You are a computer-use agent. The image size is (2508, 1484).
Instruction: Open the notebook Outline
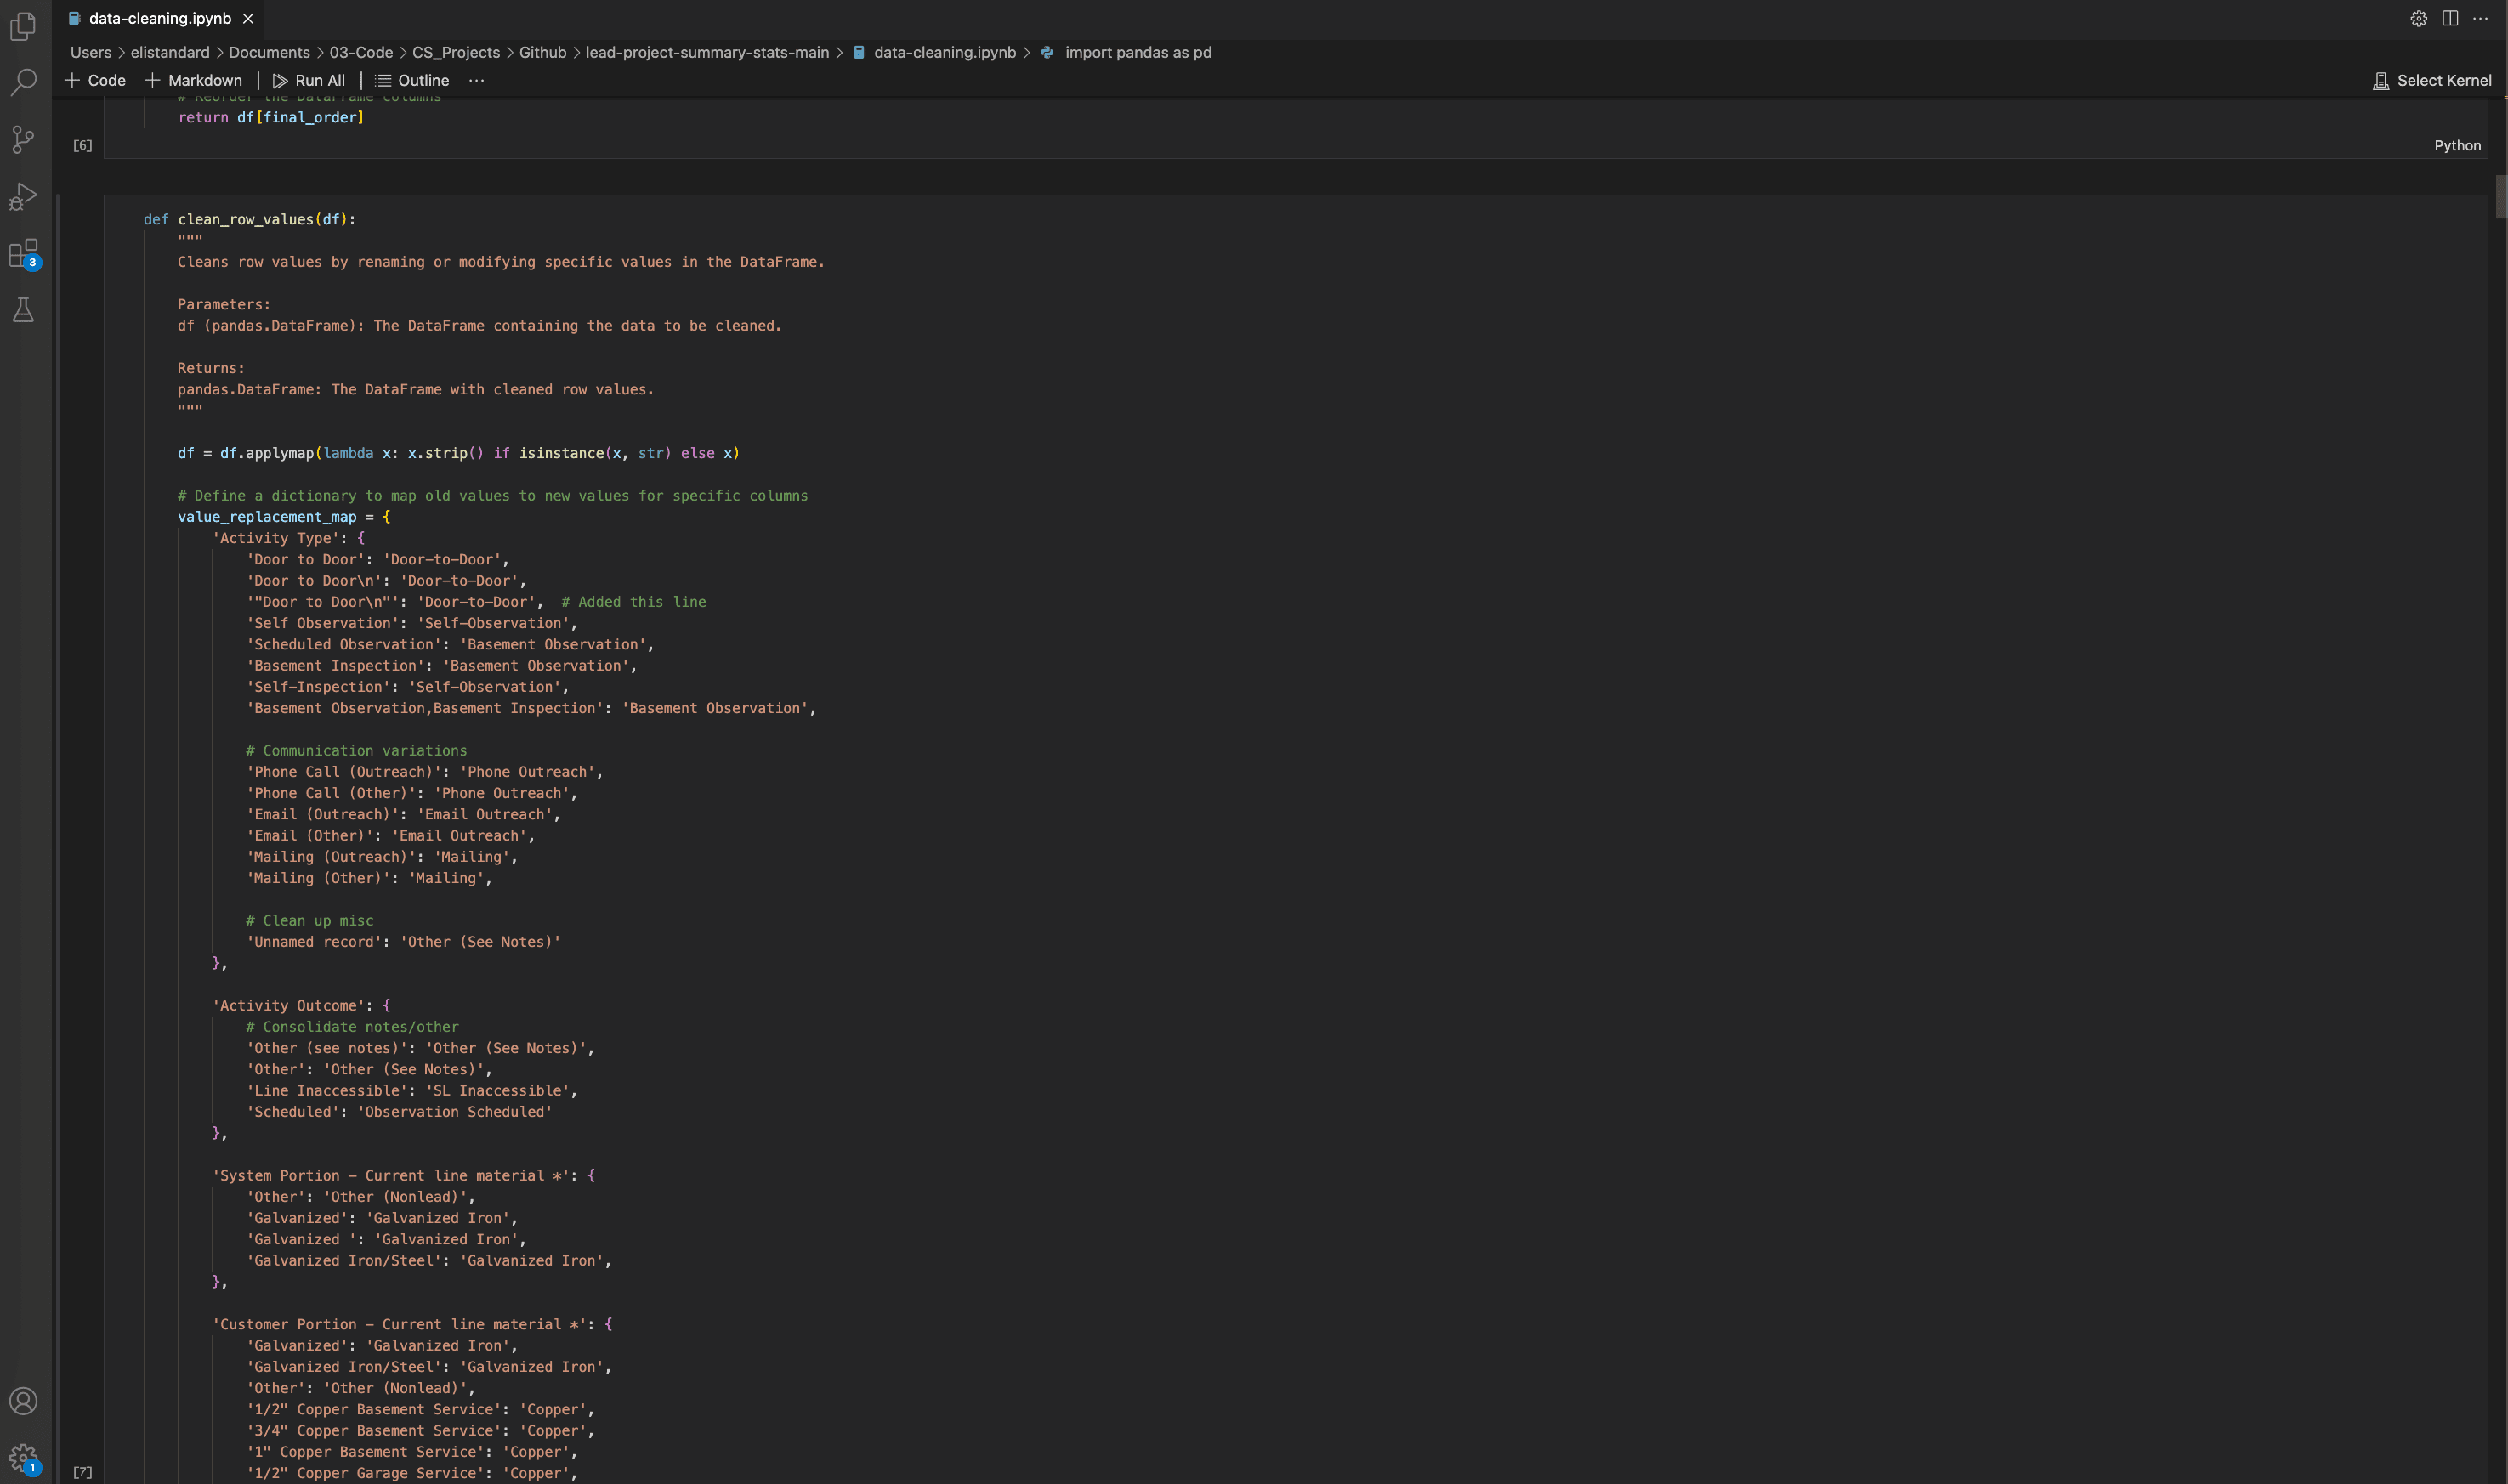412,80
